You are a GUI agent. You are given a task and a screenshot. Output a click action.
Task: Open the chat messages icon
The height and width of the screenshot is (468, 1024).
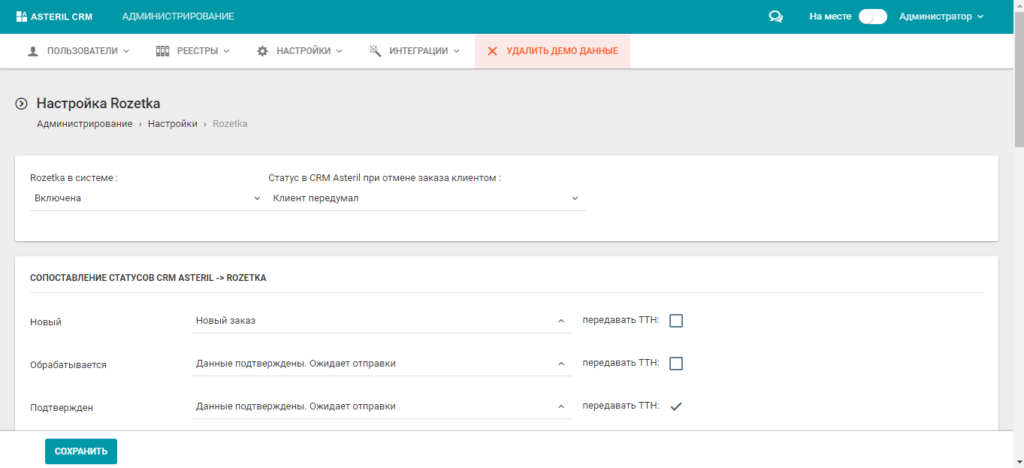coord(775,17)
